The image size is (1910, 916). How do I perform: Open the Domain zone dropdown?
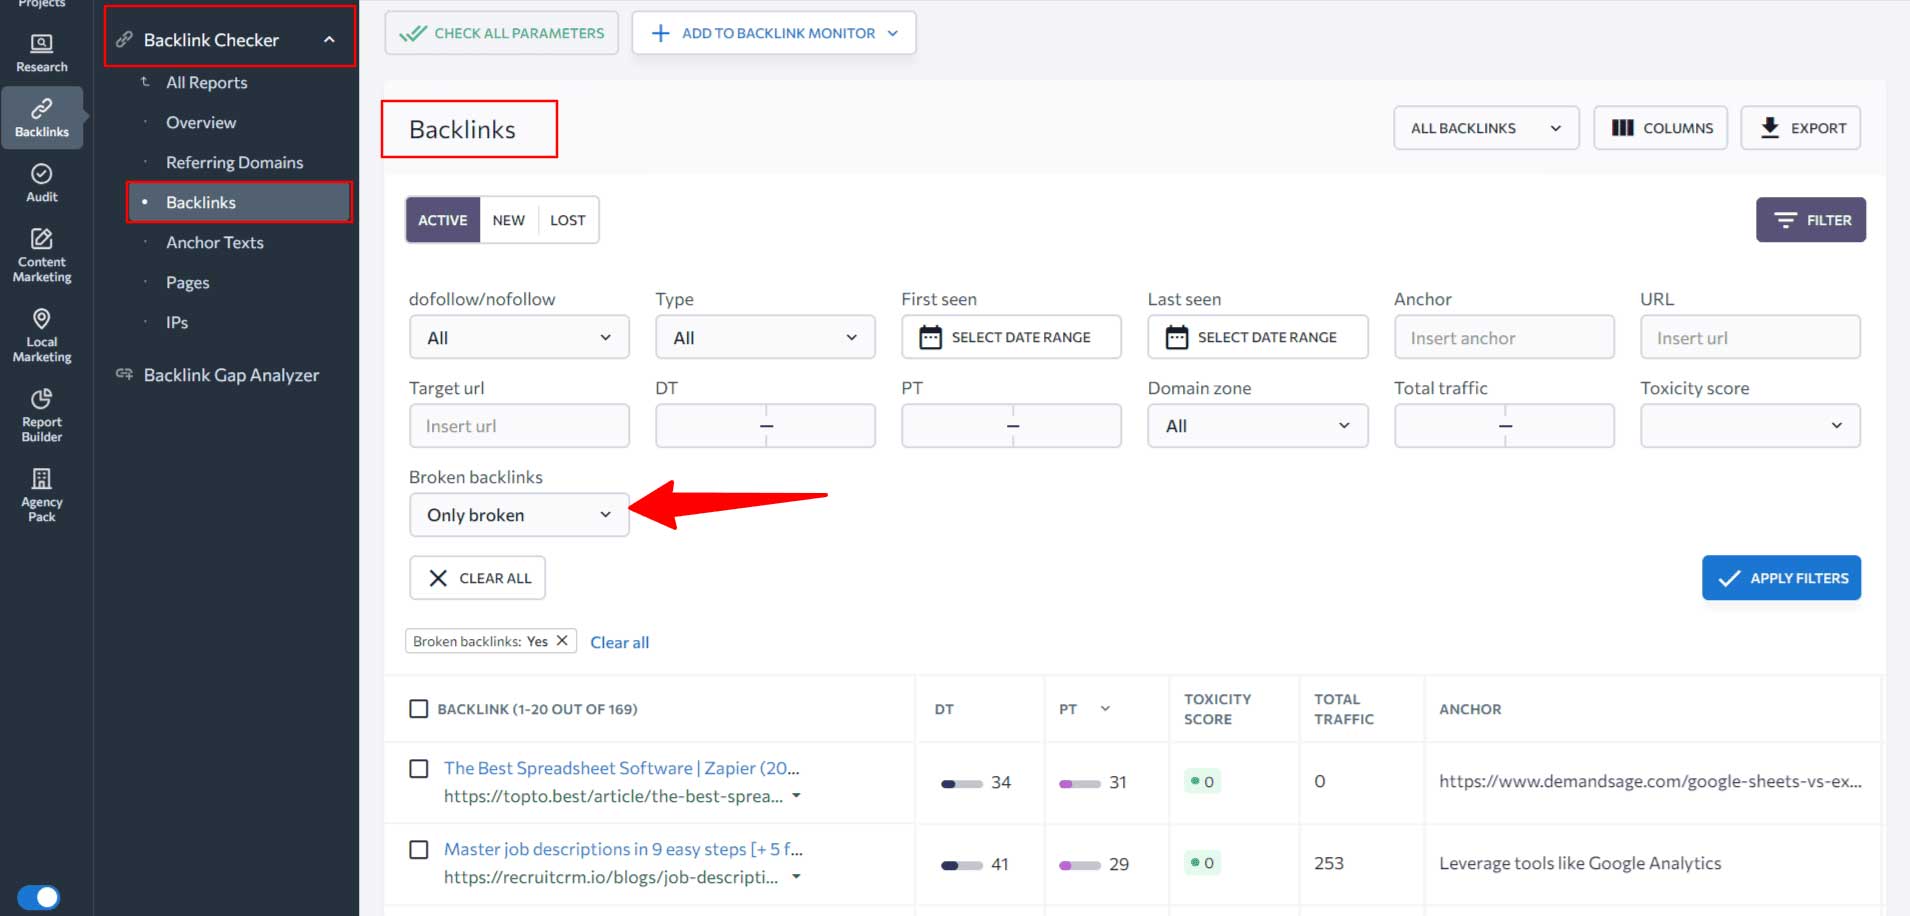point(1258,425)
